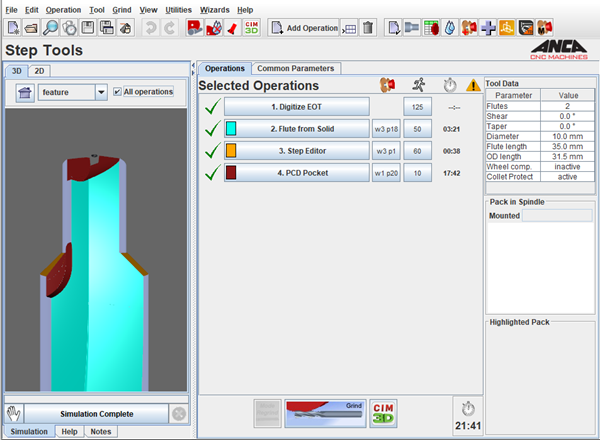This screenshot has width=600, height=440.
Task: Open the w3 p18 wheel selector
Action: [385, 129]
